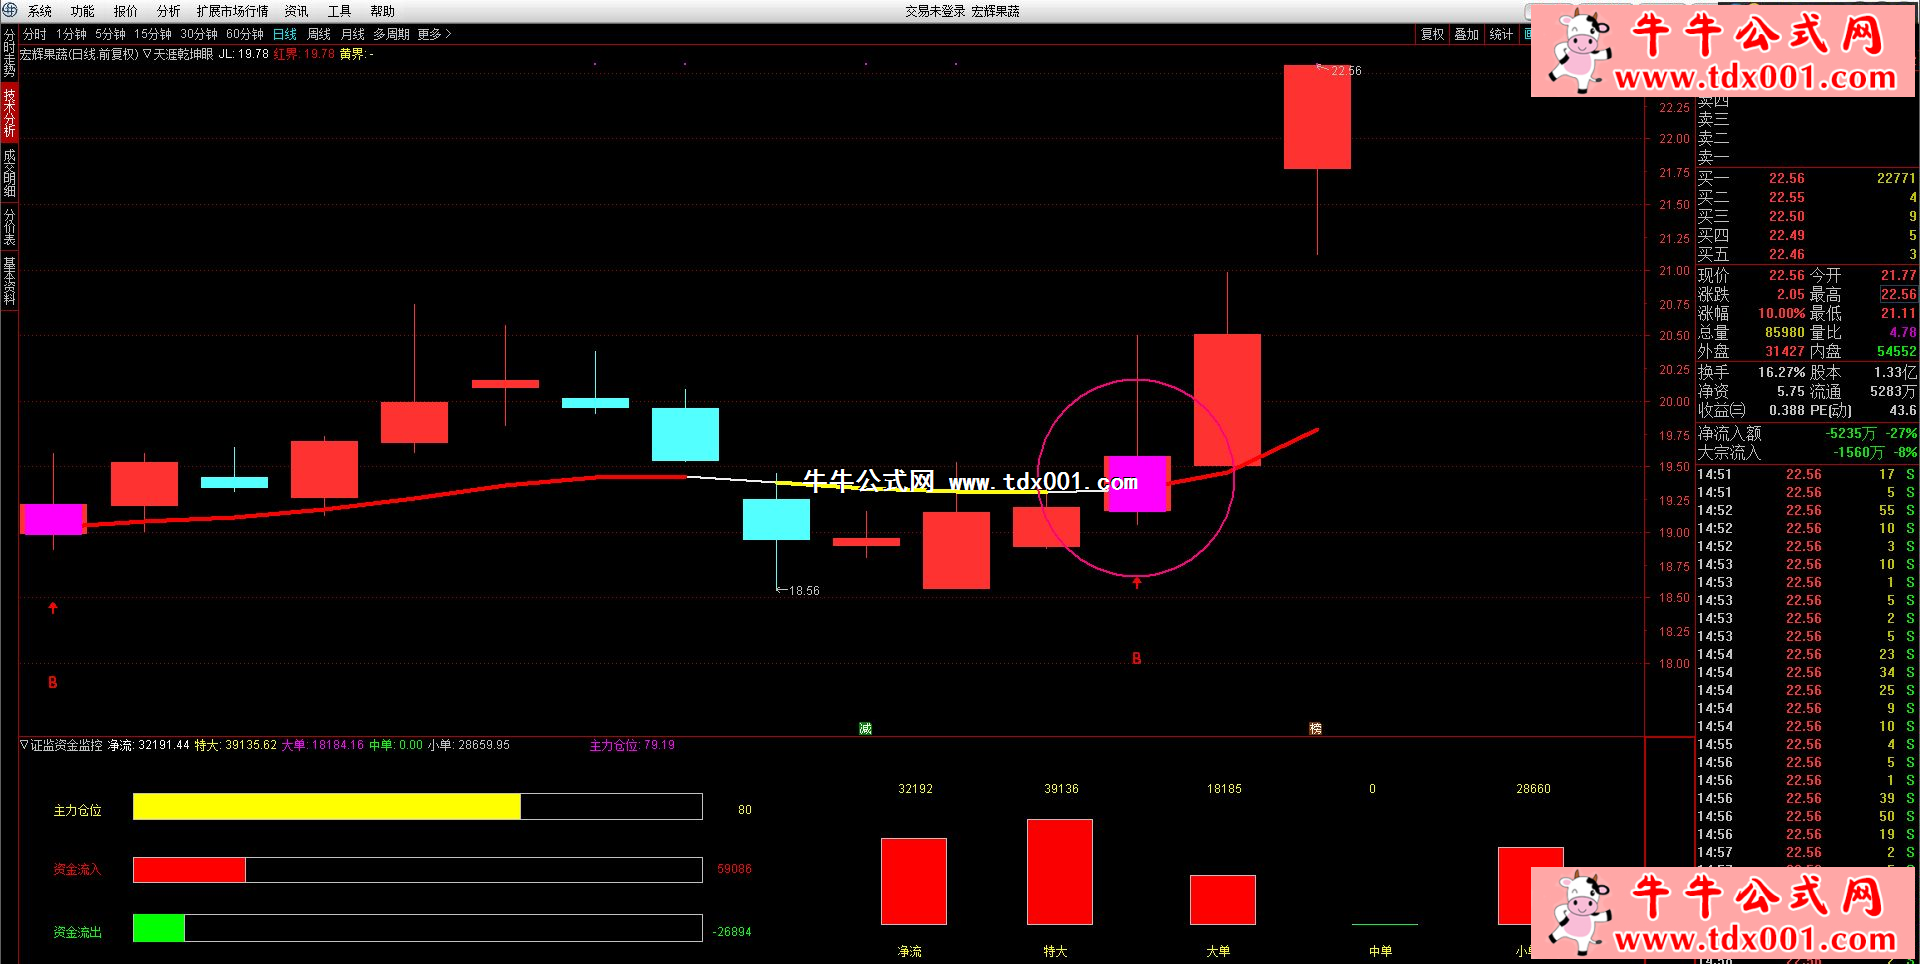
Task: Click the 买四 price 22.49 row
Action: [1807, 235]
